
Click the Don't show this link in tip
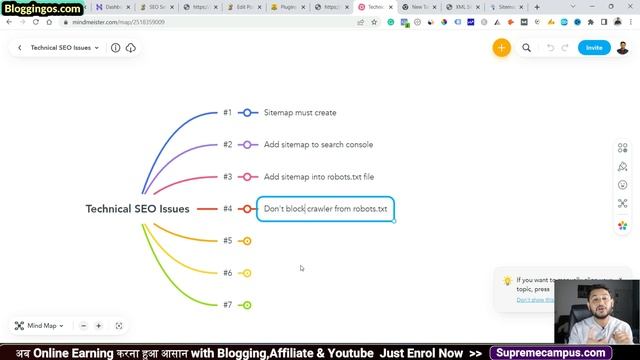pyautogui.click(x=535, y=300)
